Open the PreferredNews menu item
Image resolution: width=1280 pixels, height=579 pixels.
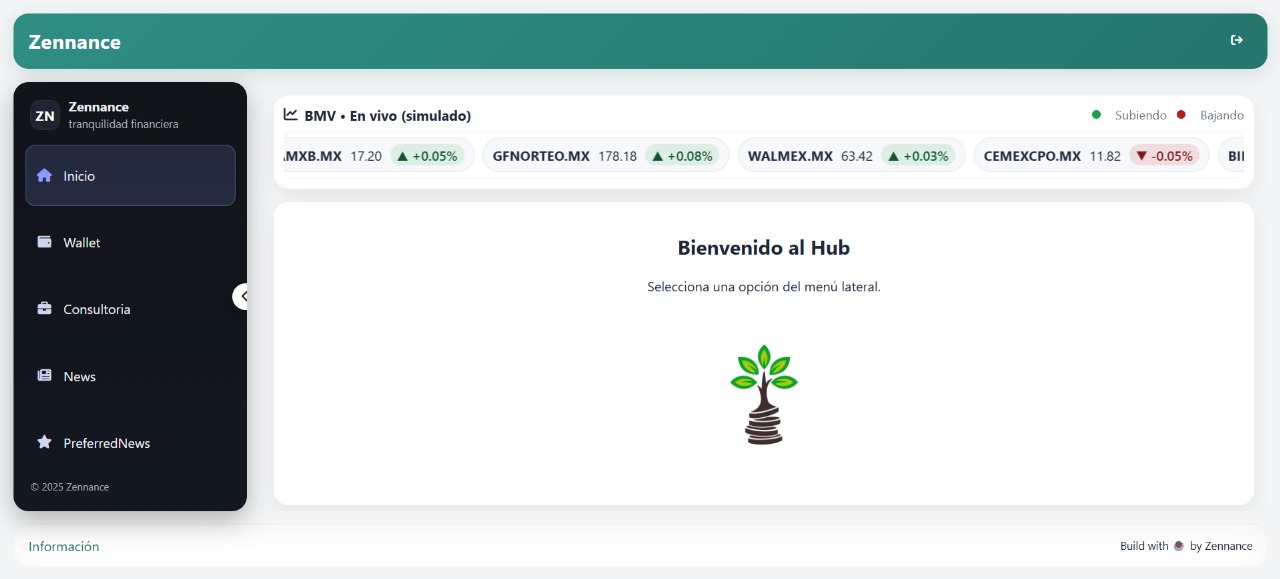[x=130, y=442]
